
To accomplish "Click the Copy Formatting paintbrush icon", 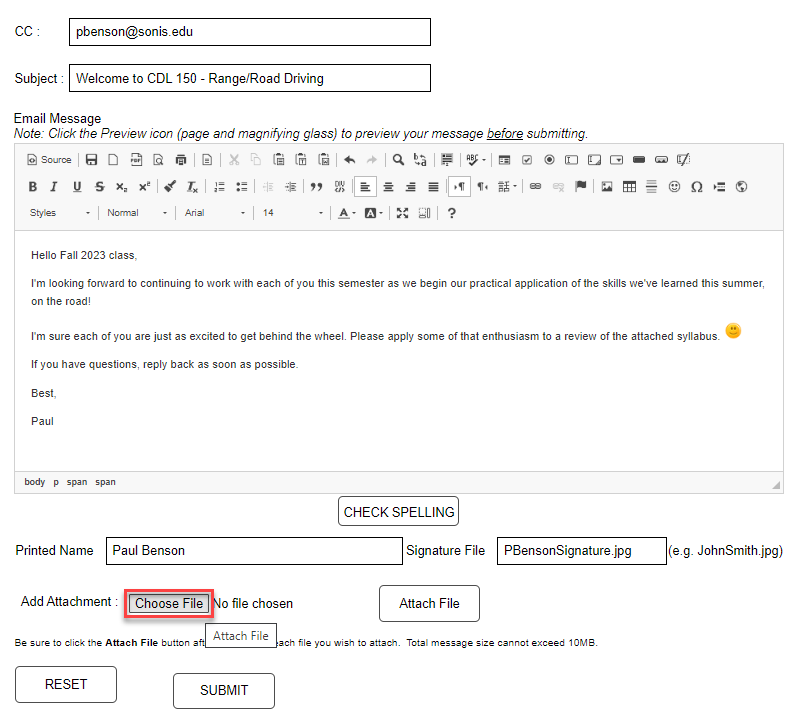I will [x=170, y=187].
